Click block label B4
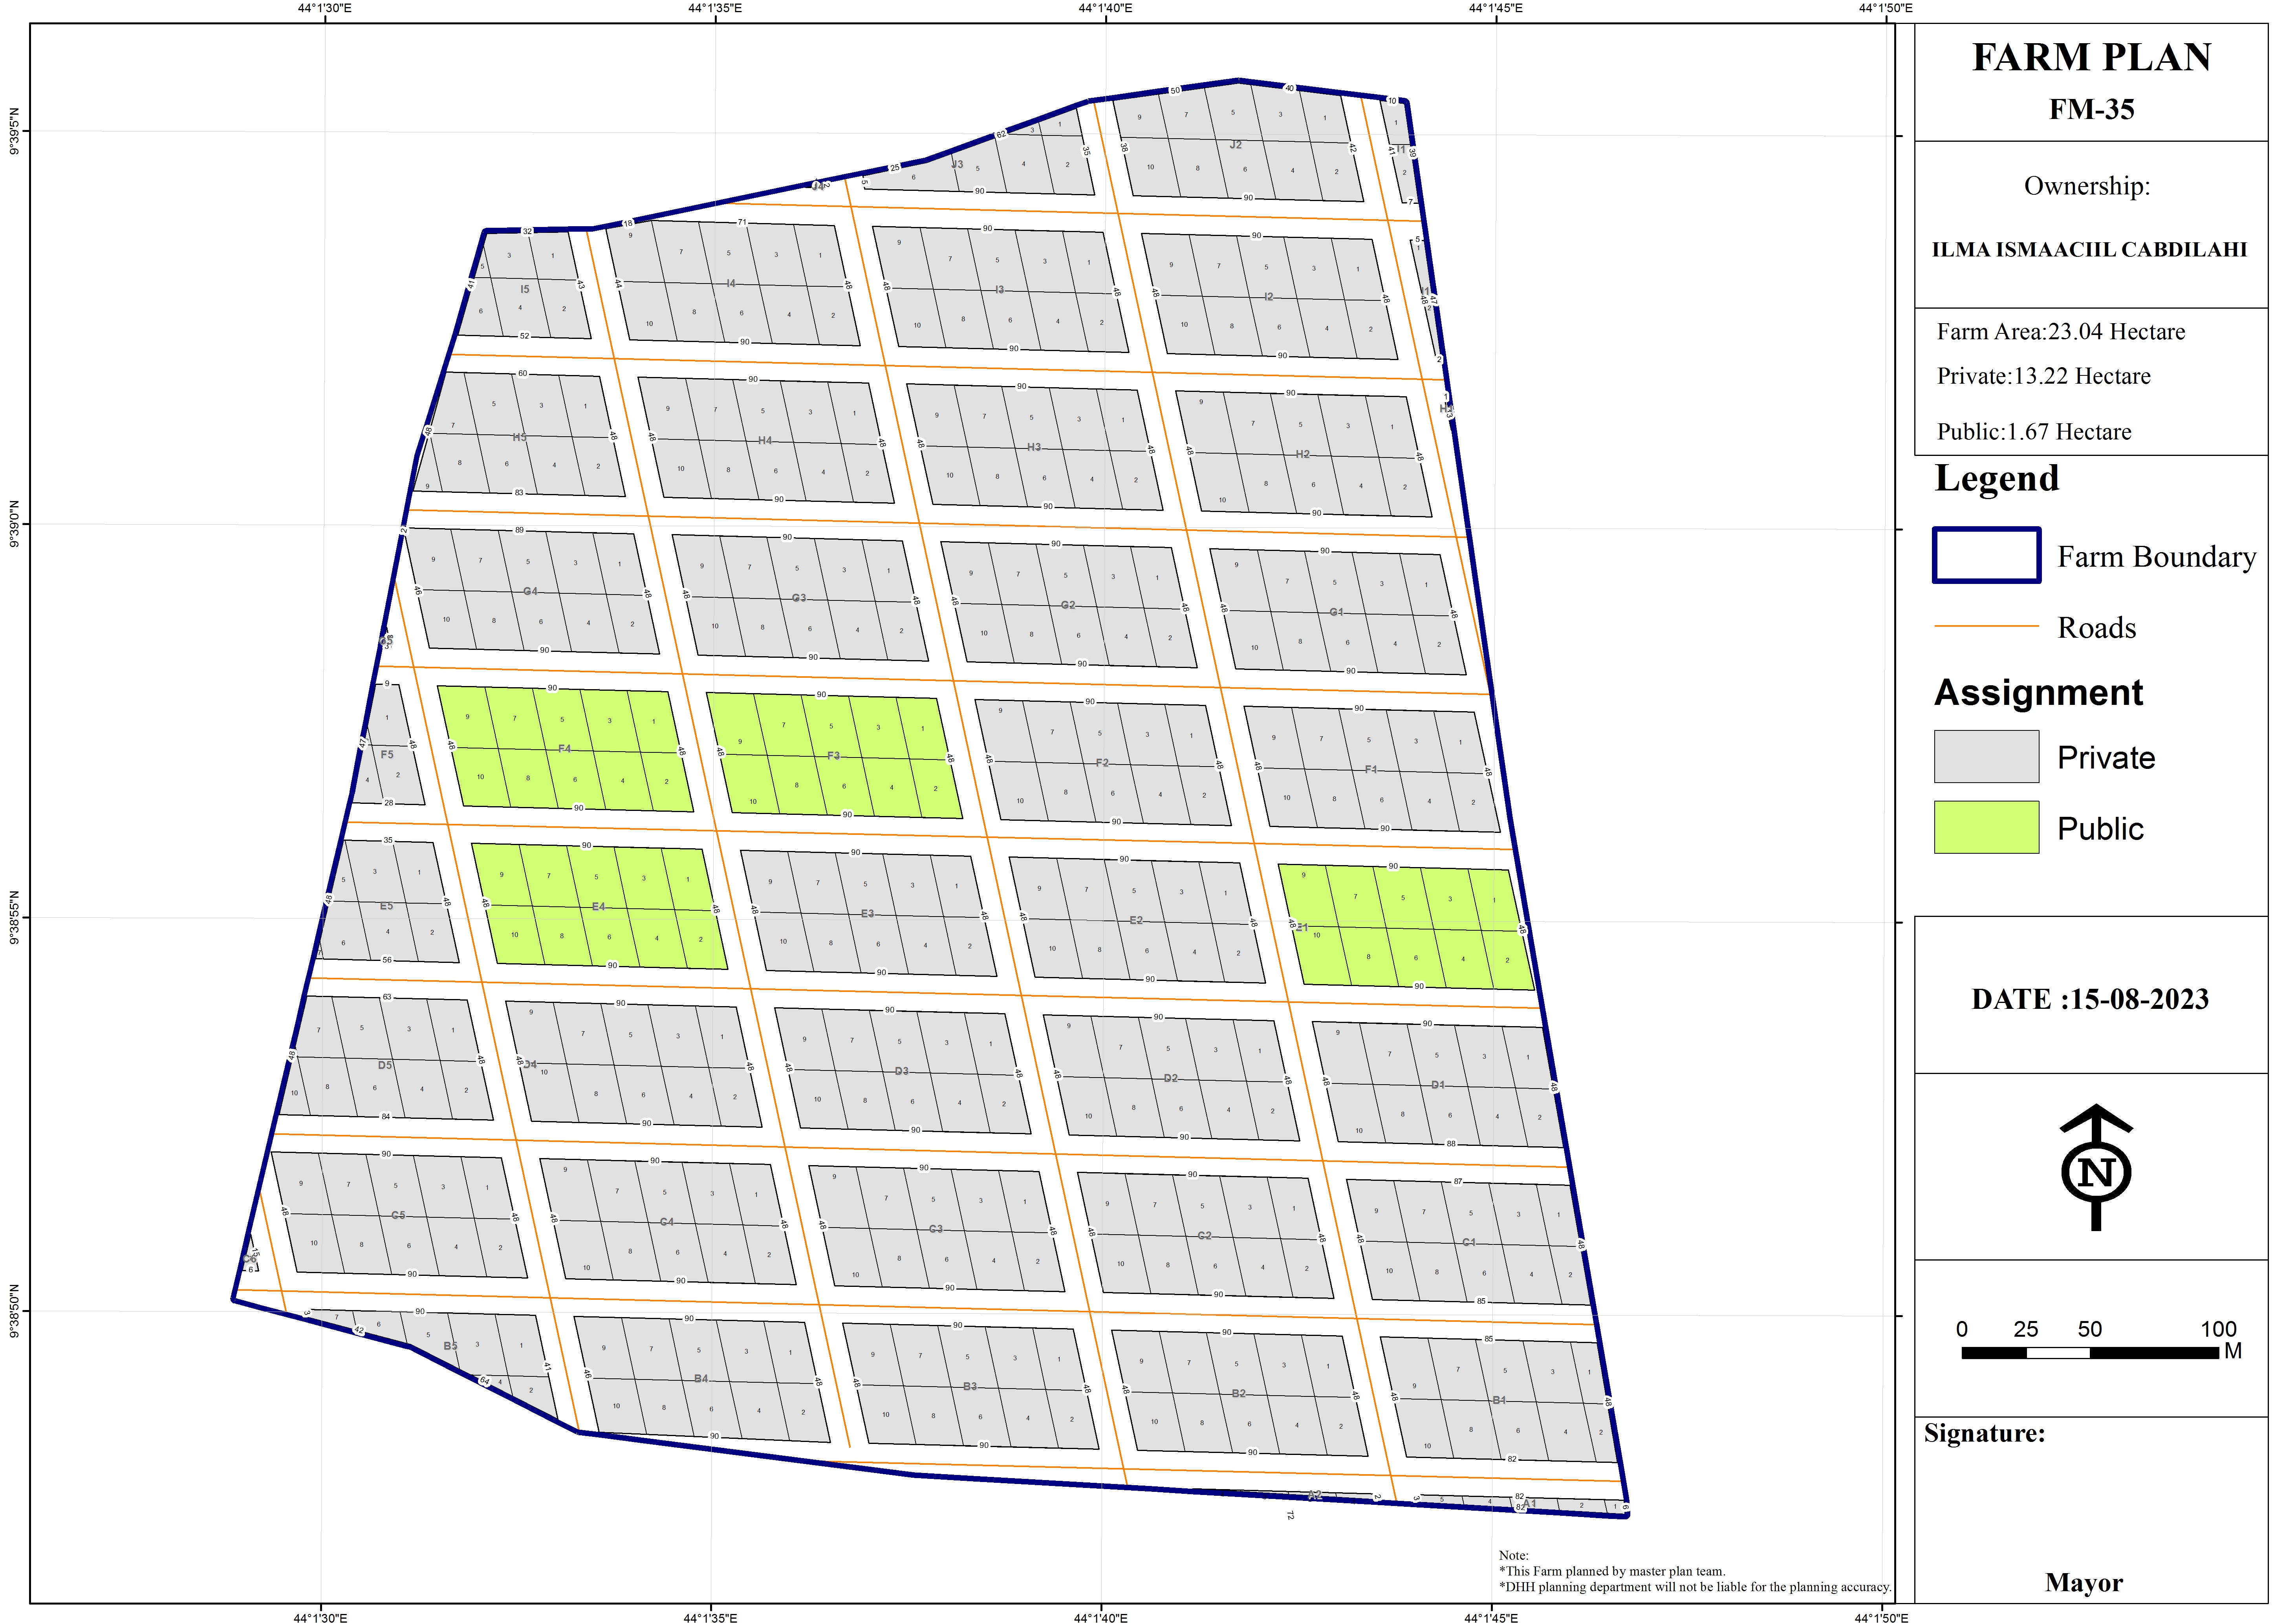This screenshot has width=2296, height=1623. [x=701, y=1379]
